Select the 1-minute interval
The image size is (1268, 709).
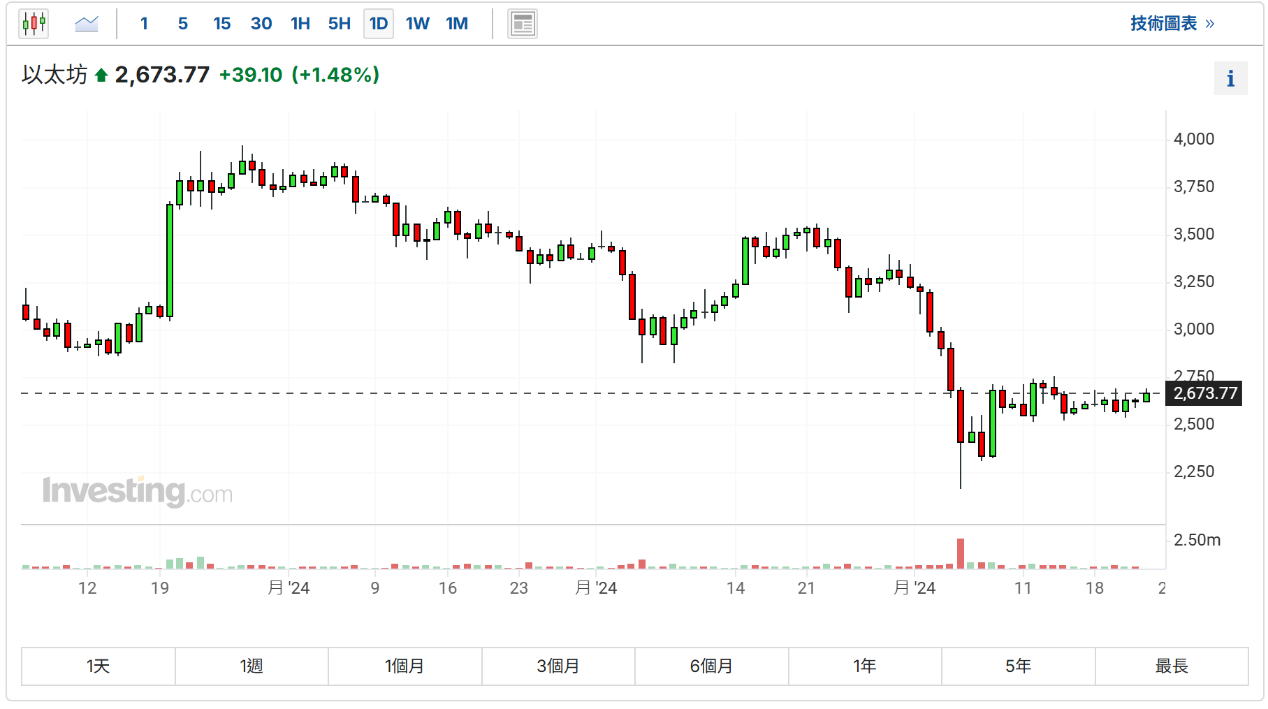pos(145,23)
